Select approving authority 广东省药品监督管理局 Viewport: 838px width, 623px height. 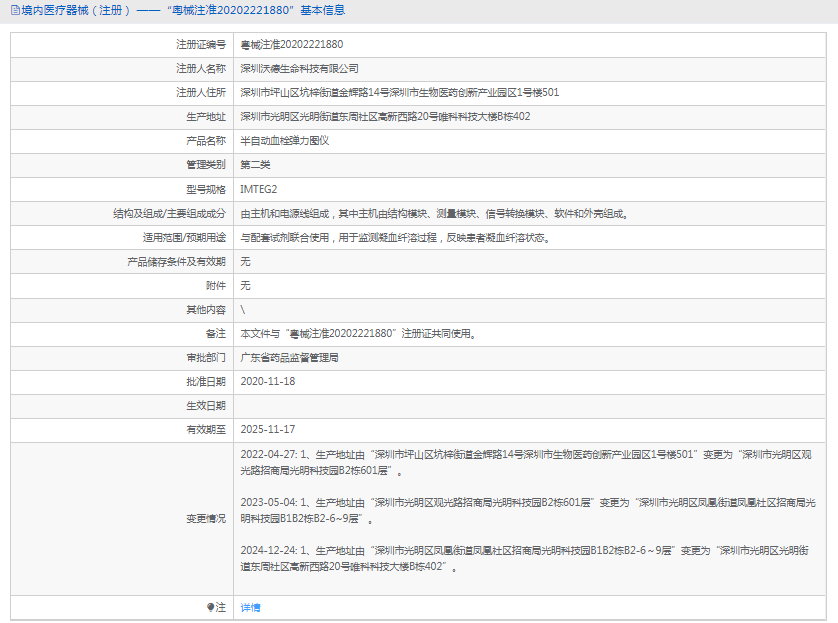pos(289,357)
